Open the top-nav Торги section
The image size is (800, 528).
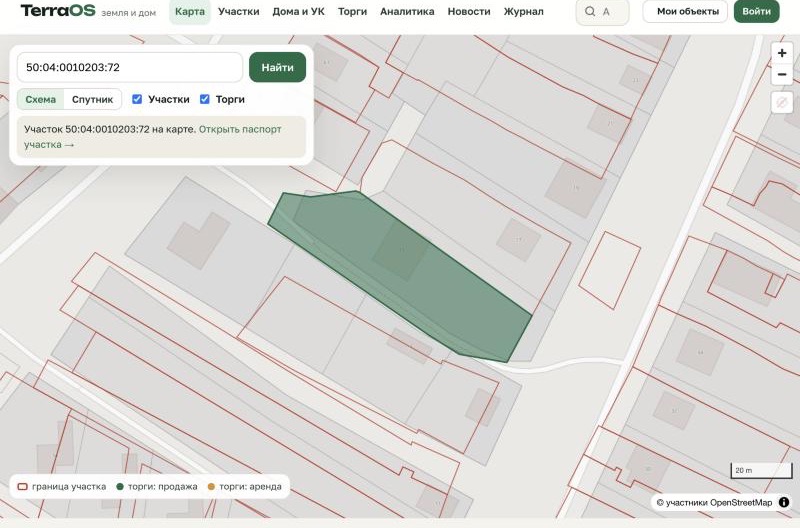point(352,11)
